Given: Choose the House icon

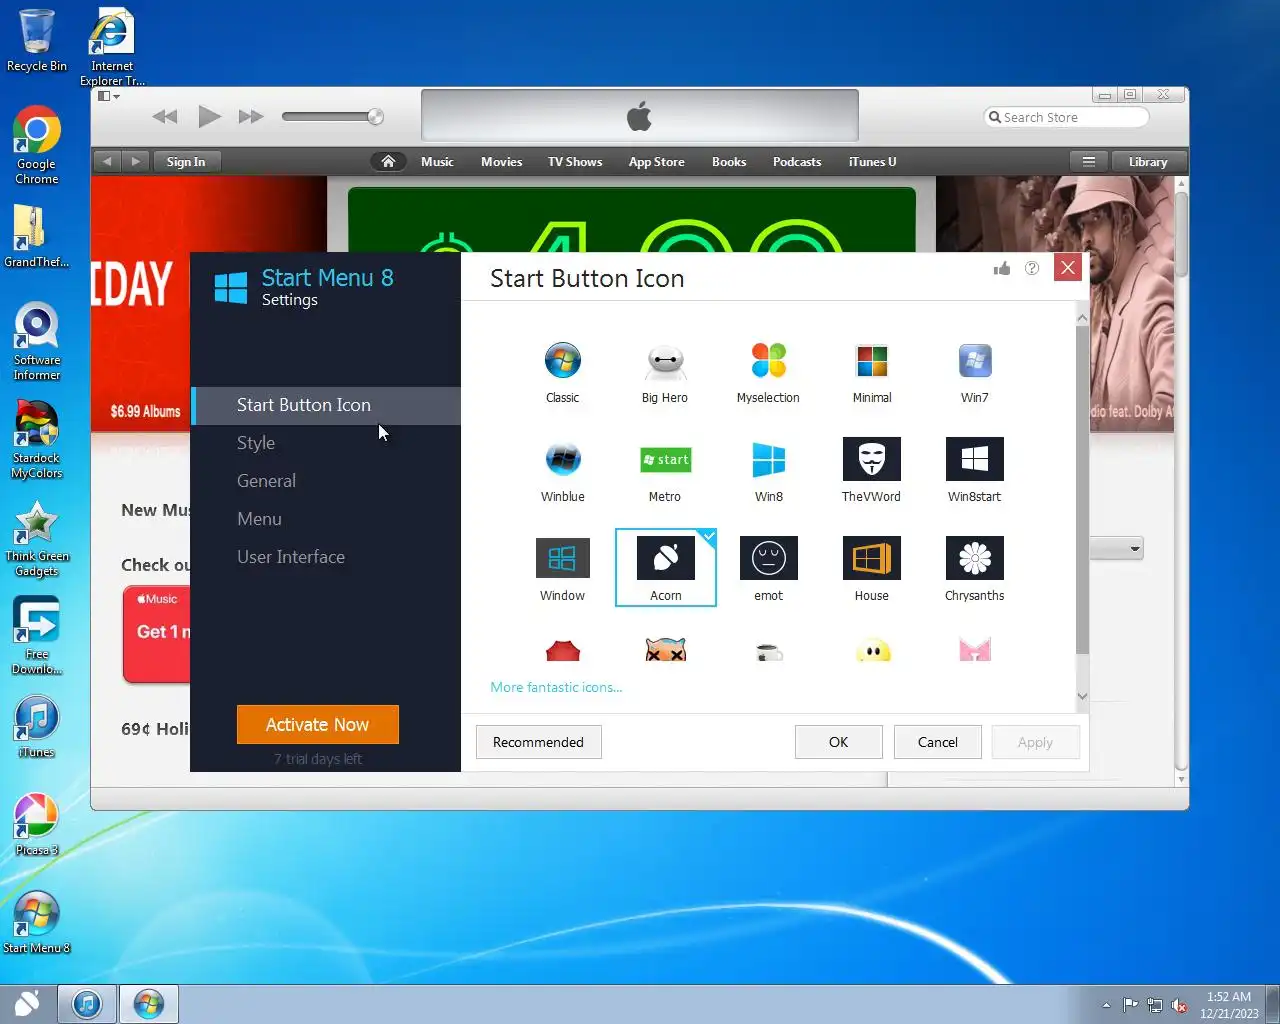Looking at the screenshot, I should [x=871, y=569].
